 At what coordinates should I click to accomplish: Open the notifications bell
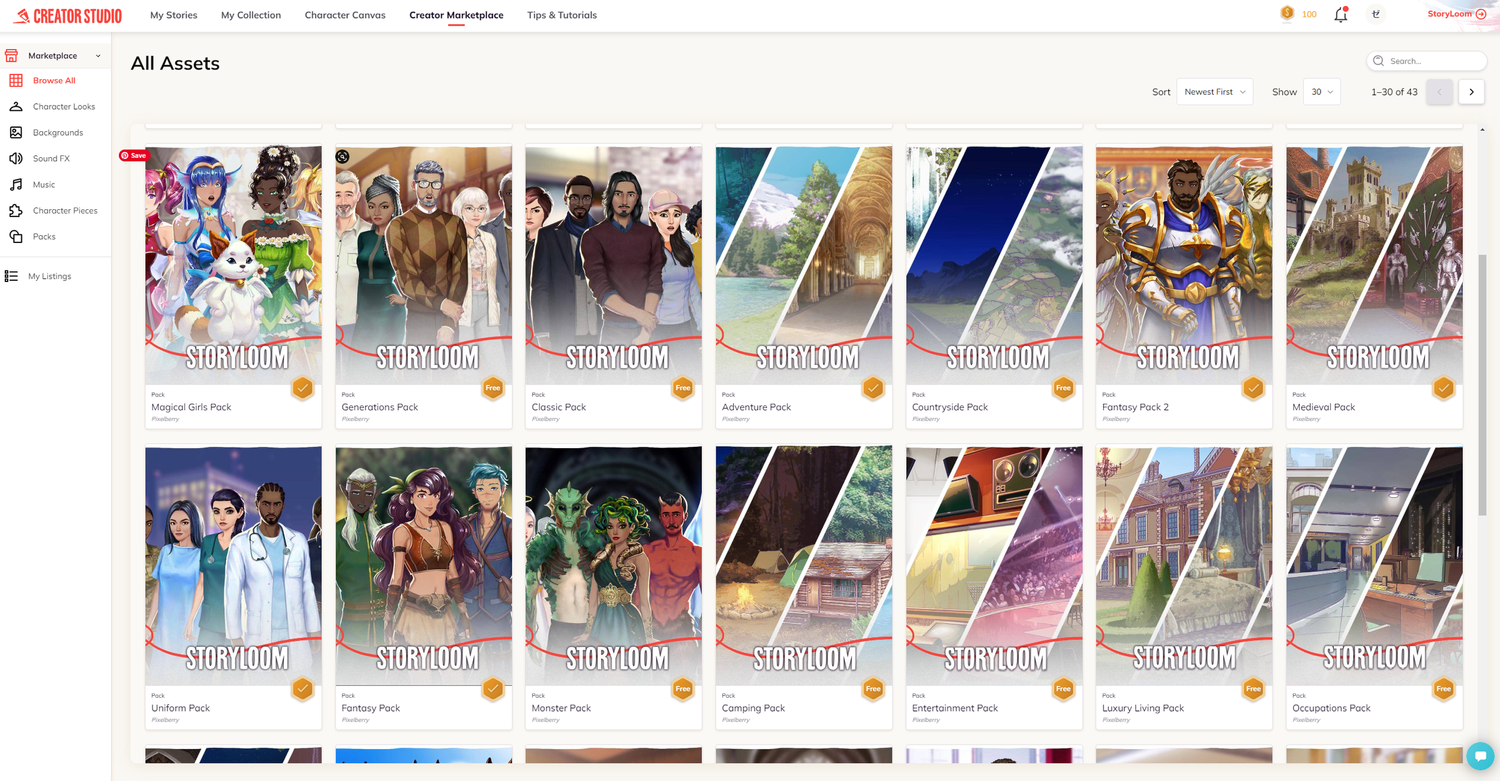1341,14
